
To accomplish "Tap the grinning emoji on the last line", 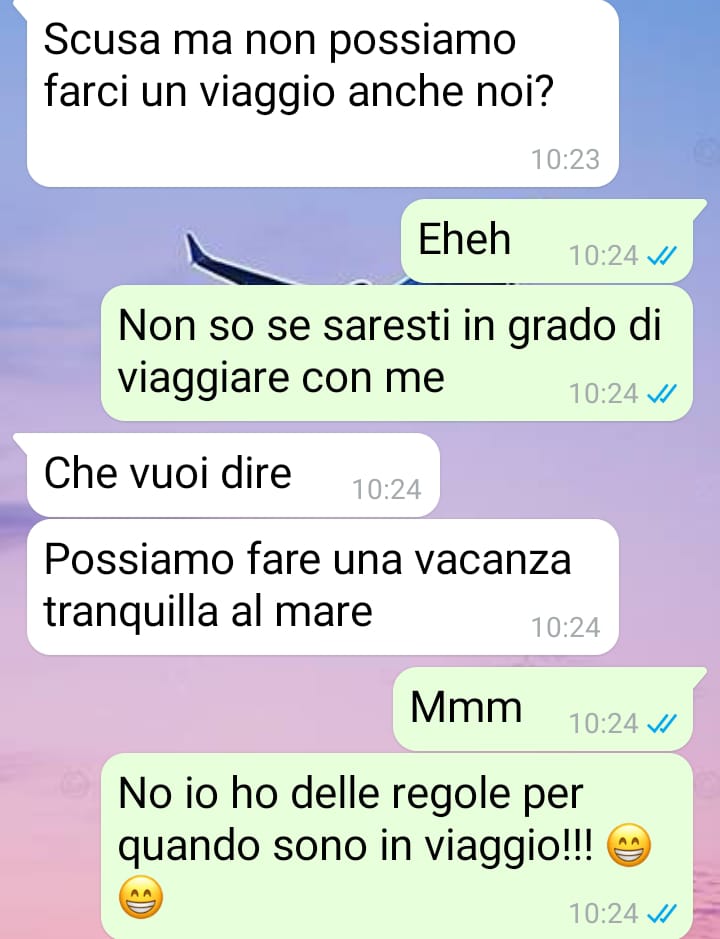I will coord(141,897).
